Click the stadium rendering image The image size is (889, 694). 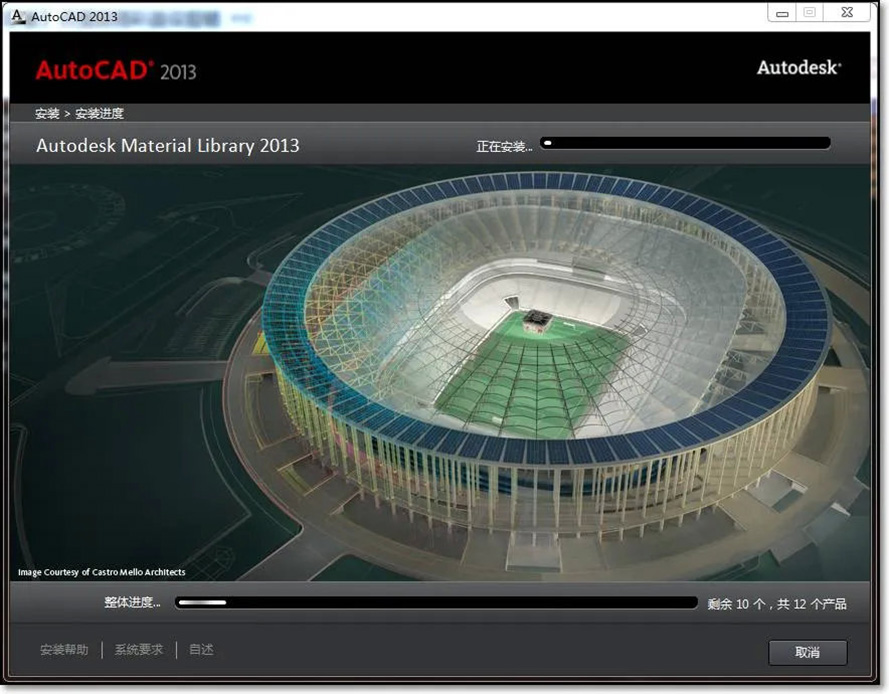[x=439, y=373]
